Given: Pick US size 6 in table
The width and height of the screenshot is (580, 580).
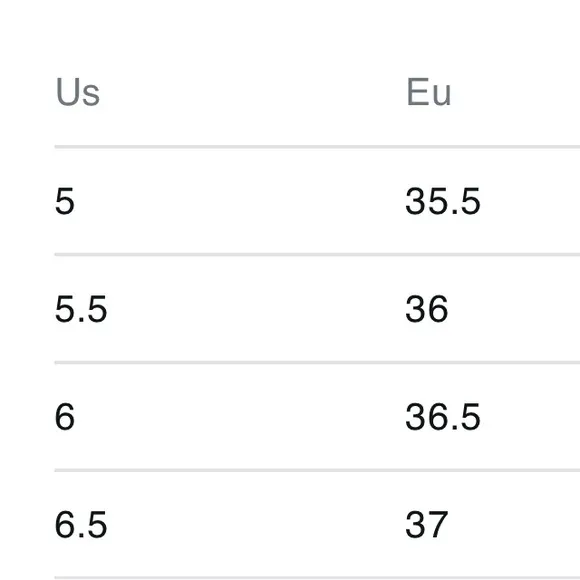Looking at the screenshot, I should (65, 417).
